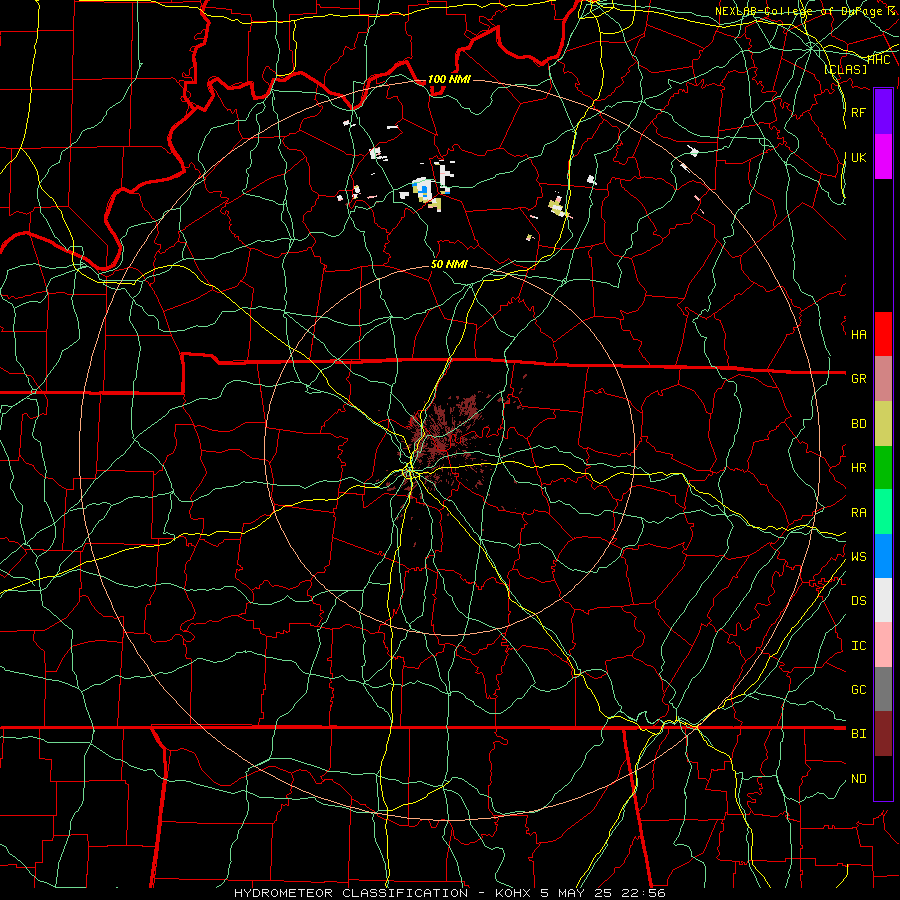Click the red HA color swatch in legend

click(883, 334)
